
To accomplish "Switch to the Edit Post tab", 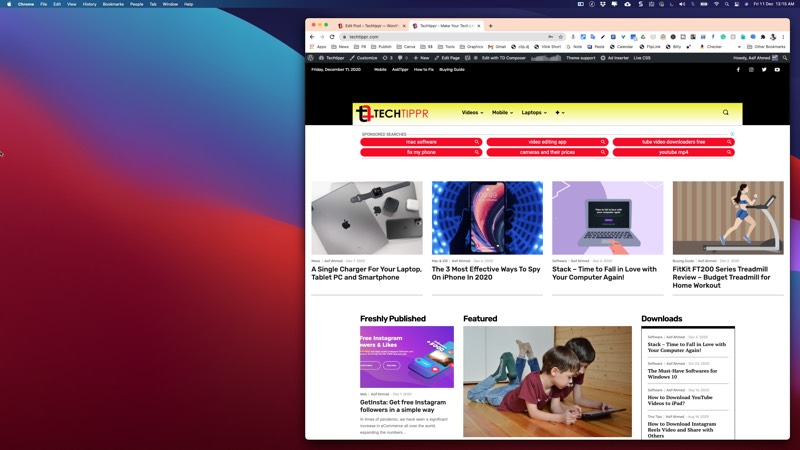I will (371, 26).
